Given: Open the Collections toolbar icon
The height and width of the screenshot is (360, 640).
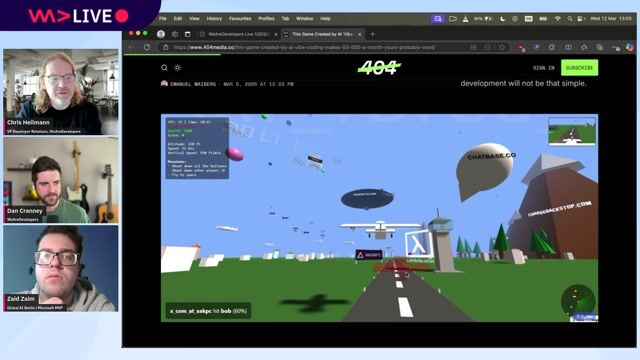Looking at the screenshot, I should 600,47.
